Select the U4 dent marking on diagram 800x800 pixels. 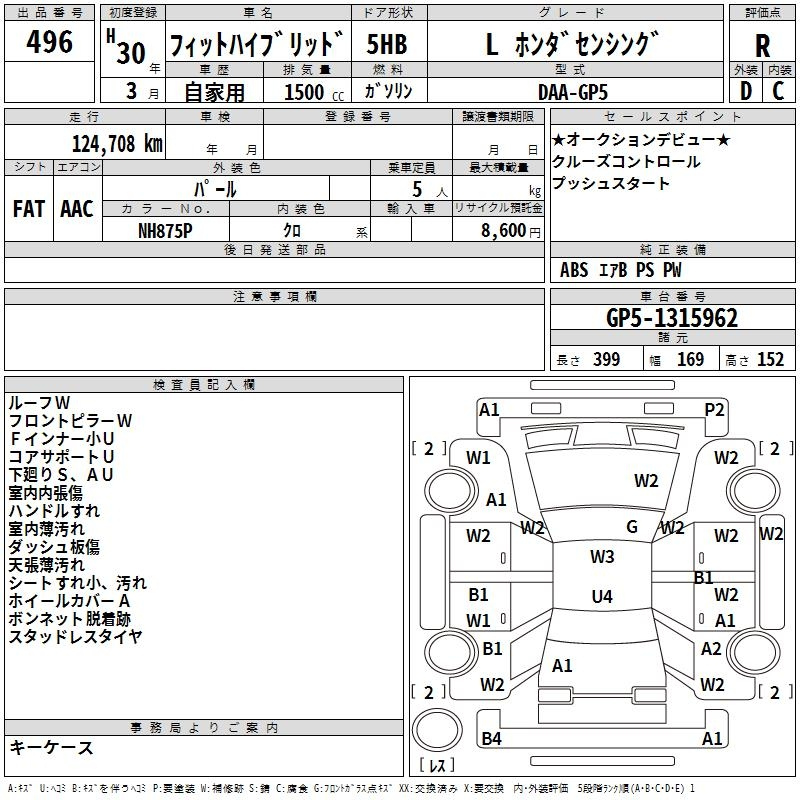point(601,597)
